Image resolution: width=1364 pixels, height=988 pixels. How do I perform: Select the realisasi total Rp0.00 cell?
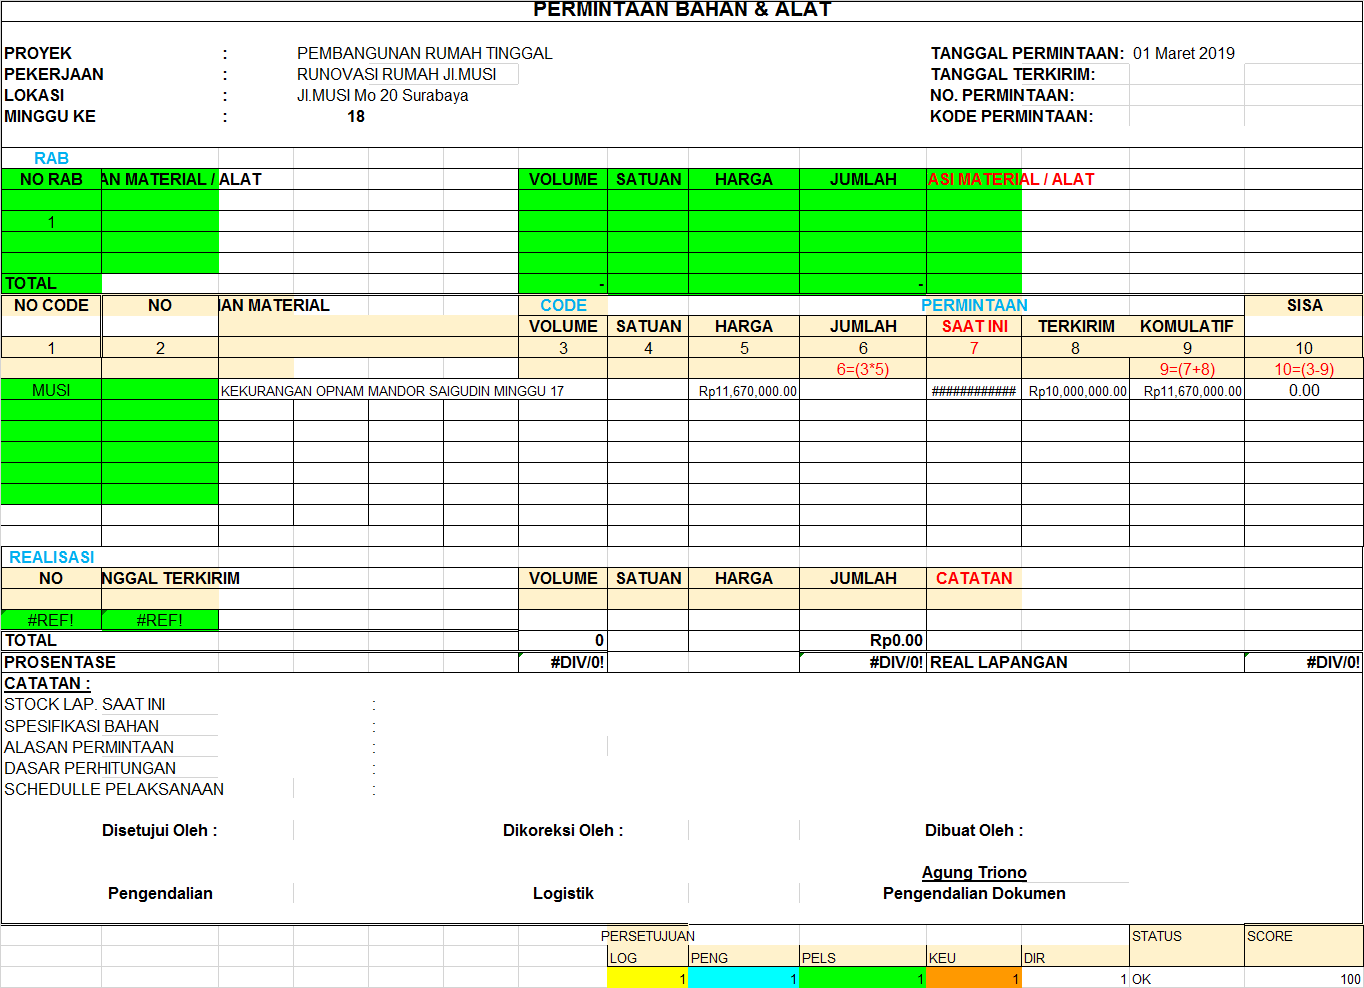[x=863, y=640]
